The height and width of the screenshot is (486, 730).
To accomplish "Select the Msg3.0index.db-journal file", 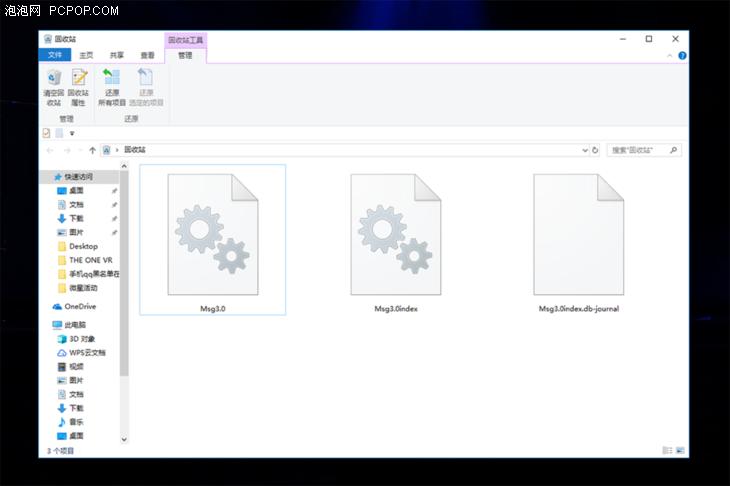I will pos(578,240).
